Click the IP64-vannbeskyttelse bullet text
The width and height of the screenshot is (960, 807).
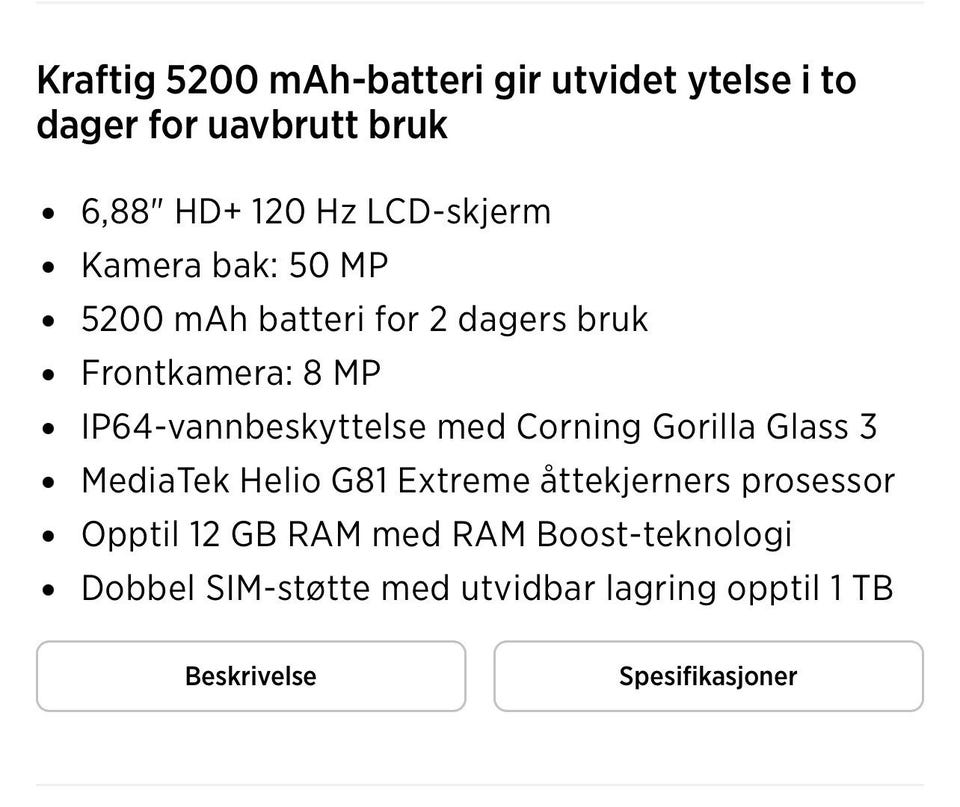pos(480,425)
